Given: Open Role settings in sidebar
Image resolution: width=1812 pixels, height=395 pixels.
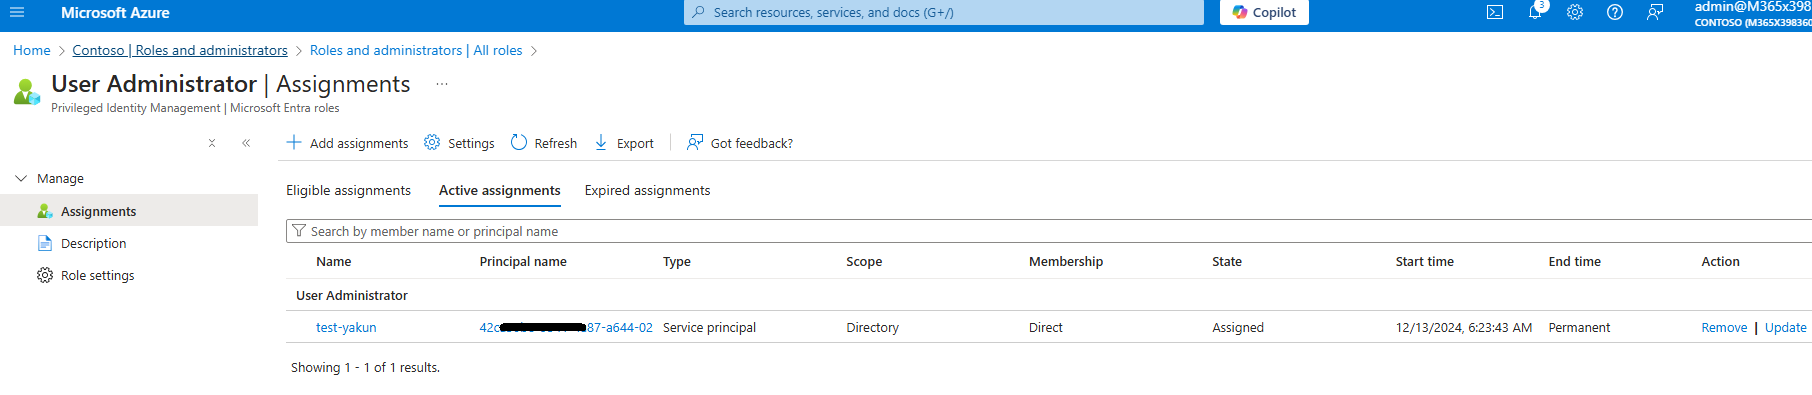Looking at the screenshot, I should [97, 275].
